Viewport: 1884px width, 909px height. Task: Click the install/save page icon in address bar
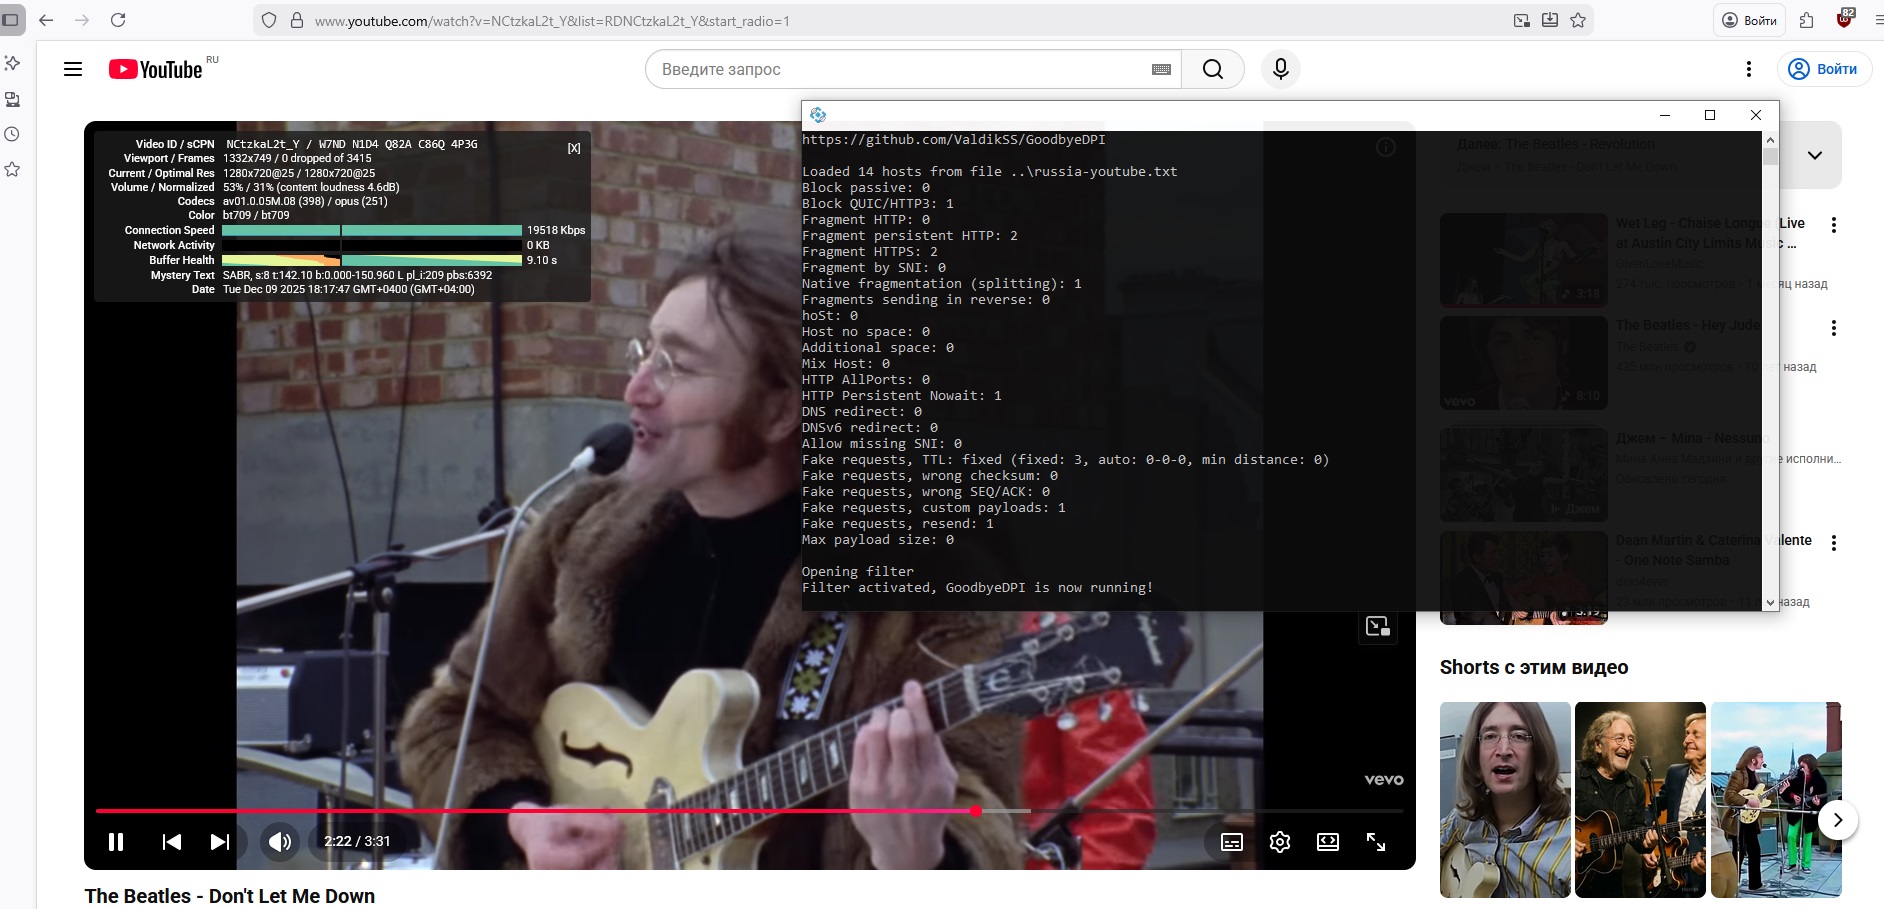(1550, 20)
